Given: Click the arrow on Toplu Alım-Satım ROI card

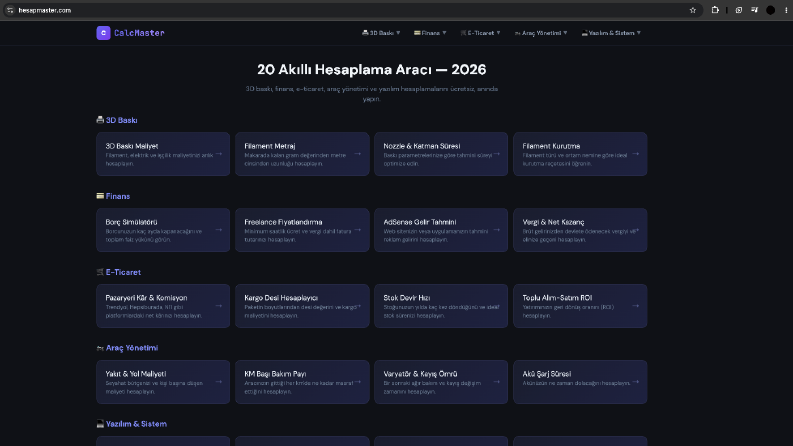Looking at the screenshot, I should coord(636,305).
